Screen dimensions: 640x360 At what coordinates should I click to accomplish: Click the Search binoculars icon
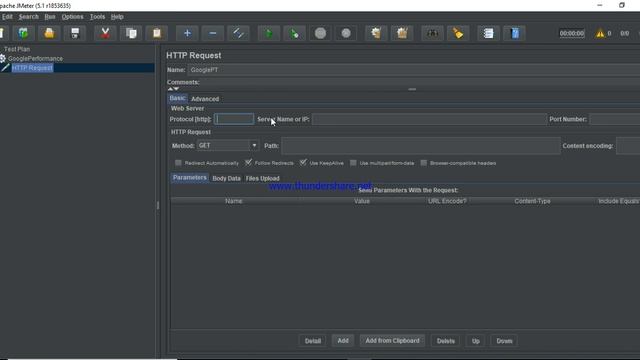pos(432,33)
